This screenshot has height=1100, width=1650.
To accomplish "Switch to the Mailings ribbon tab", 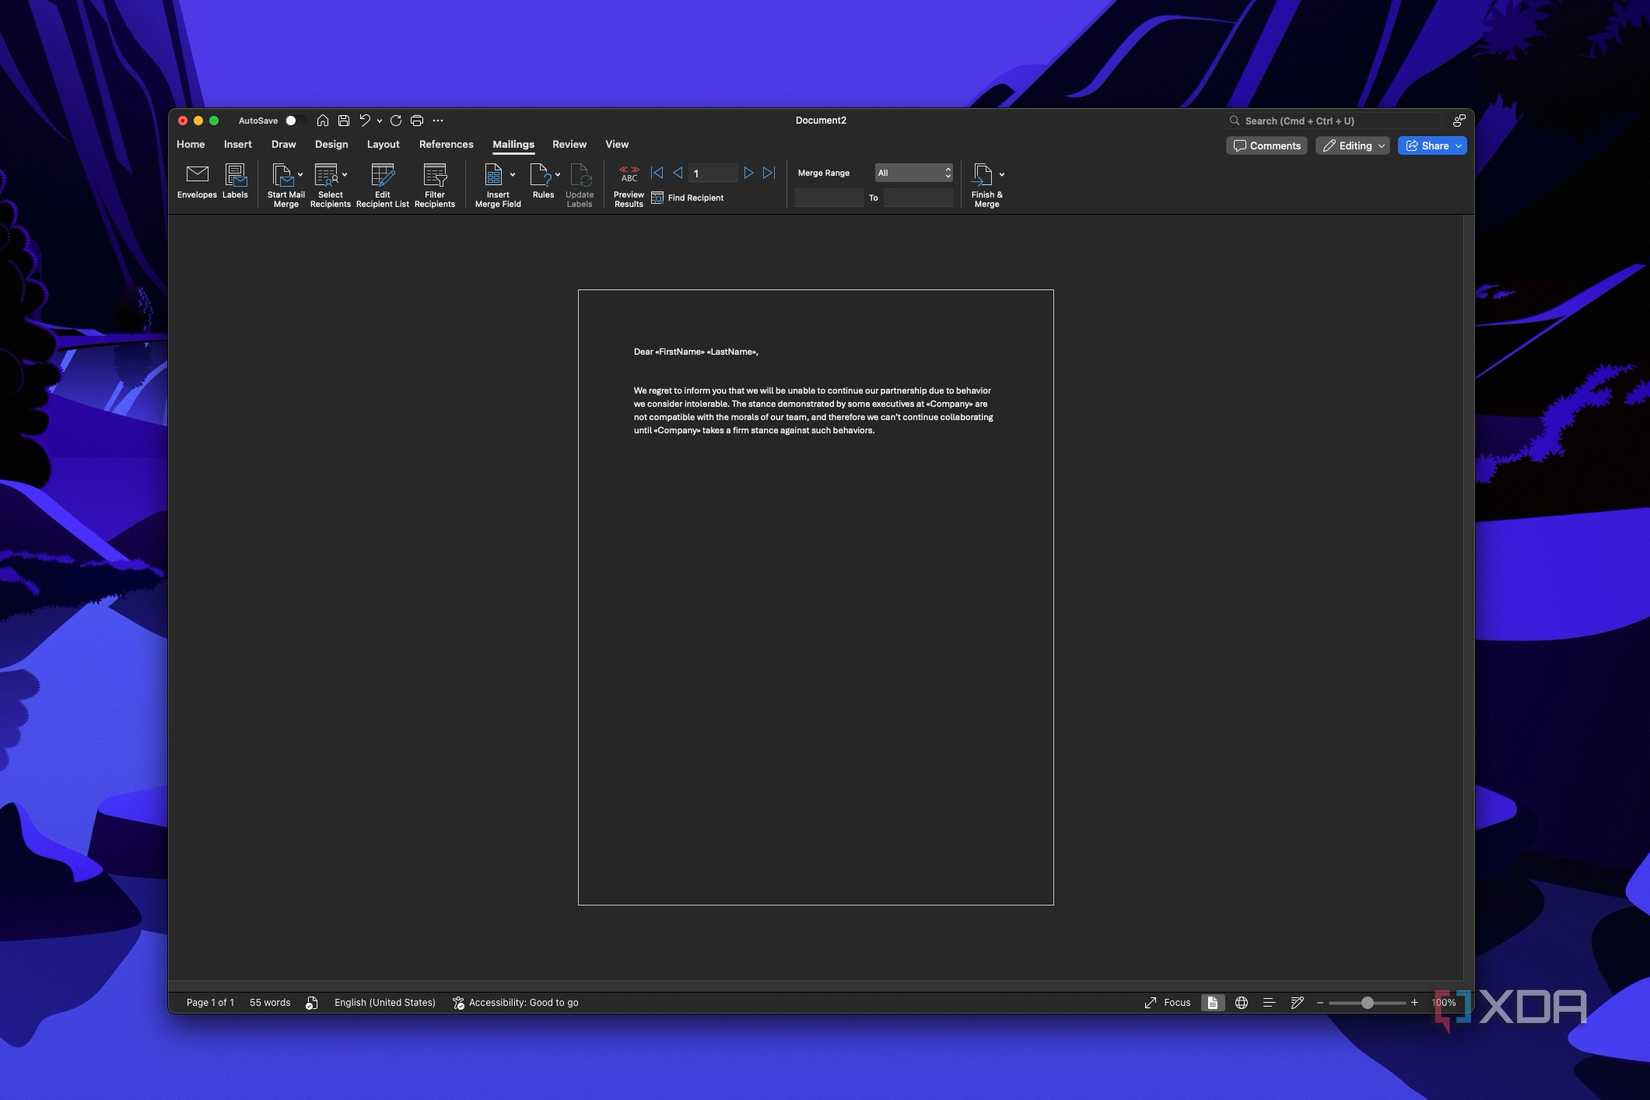I will [513, 144].
